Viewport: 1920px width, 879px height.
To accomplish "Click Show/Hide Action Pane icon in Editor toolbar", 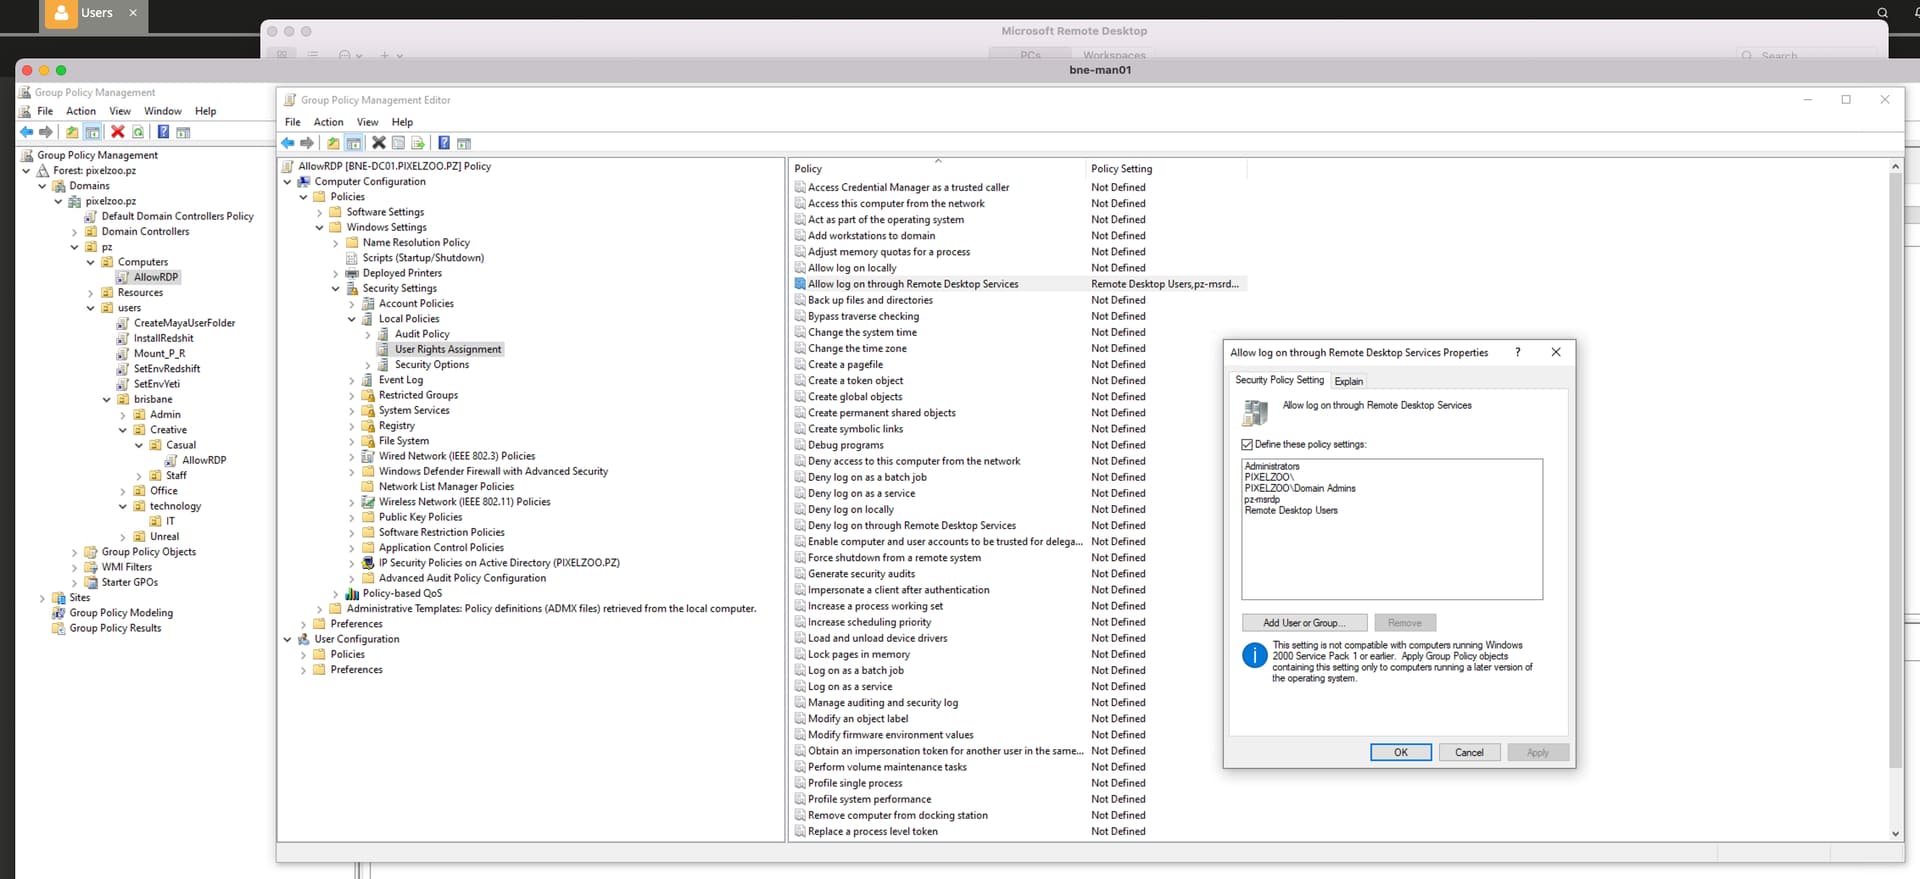I will pos(464,143).
